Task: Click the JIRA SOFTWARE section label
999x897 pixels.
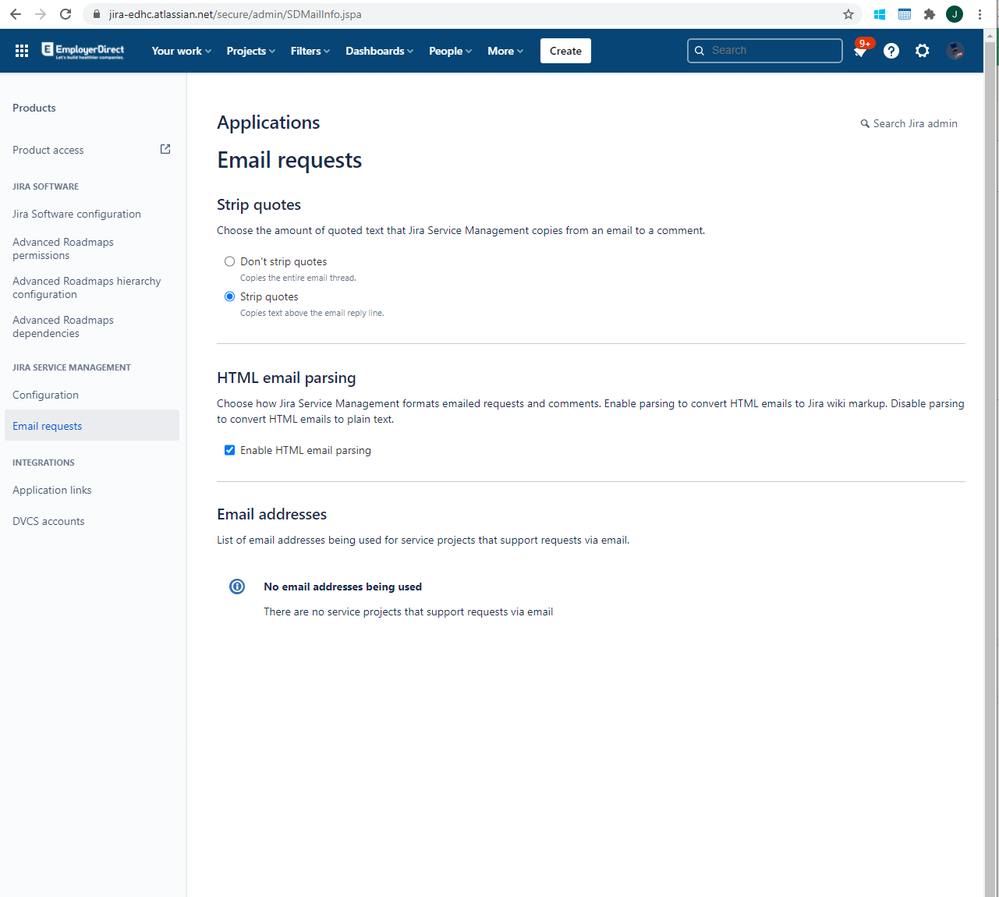Action: coord(46,187)
